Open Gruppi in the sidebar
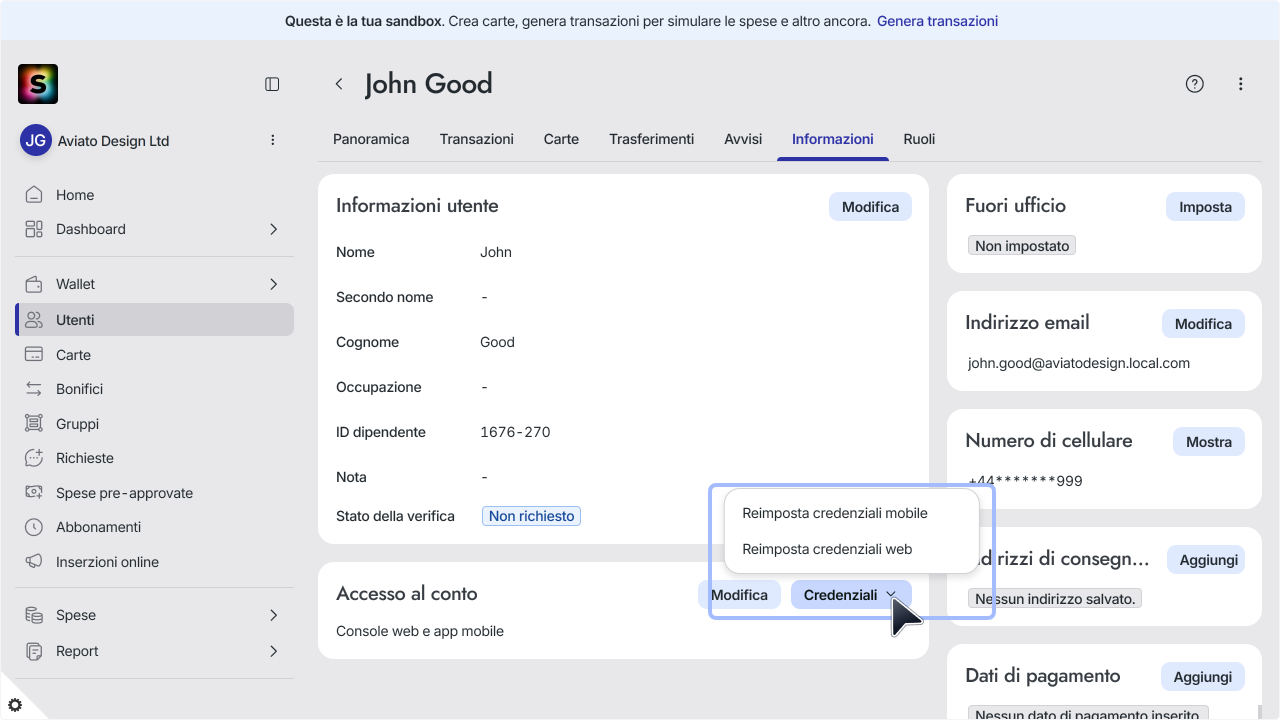This screenshot has height=720, width=1280. (155, 424)
